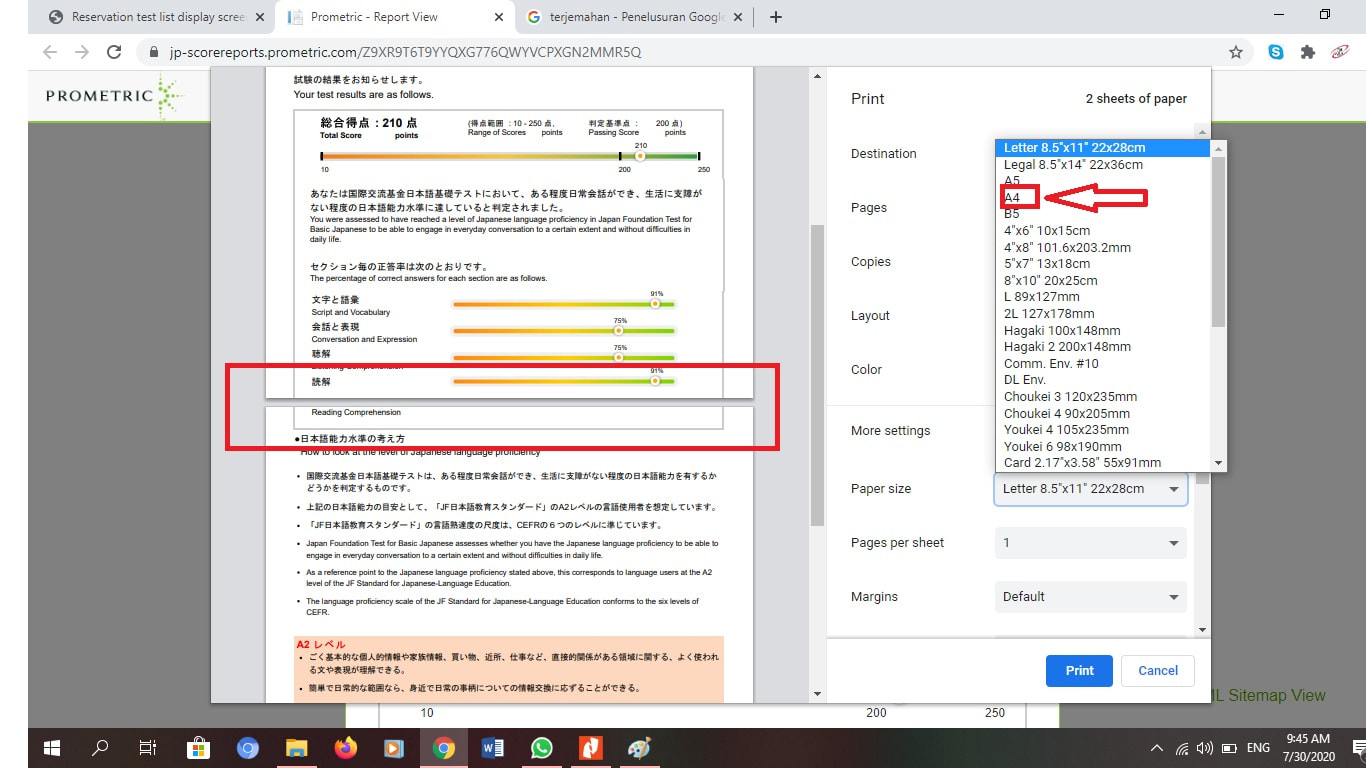This screenshot has height=768, width=1366.
Task: Open WhatsApp from the taskbar
Action: [542, 748]
